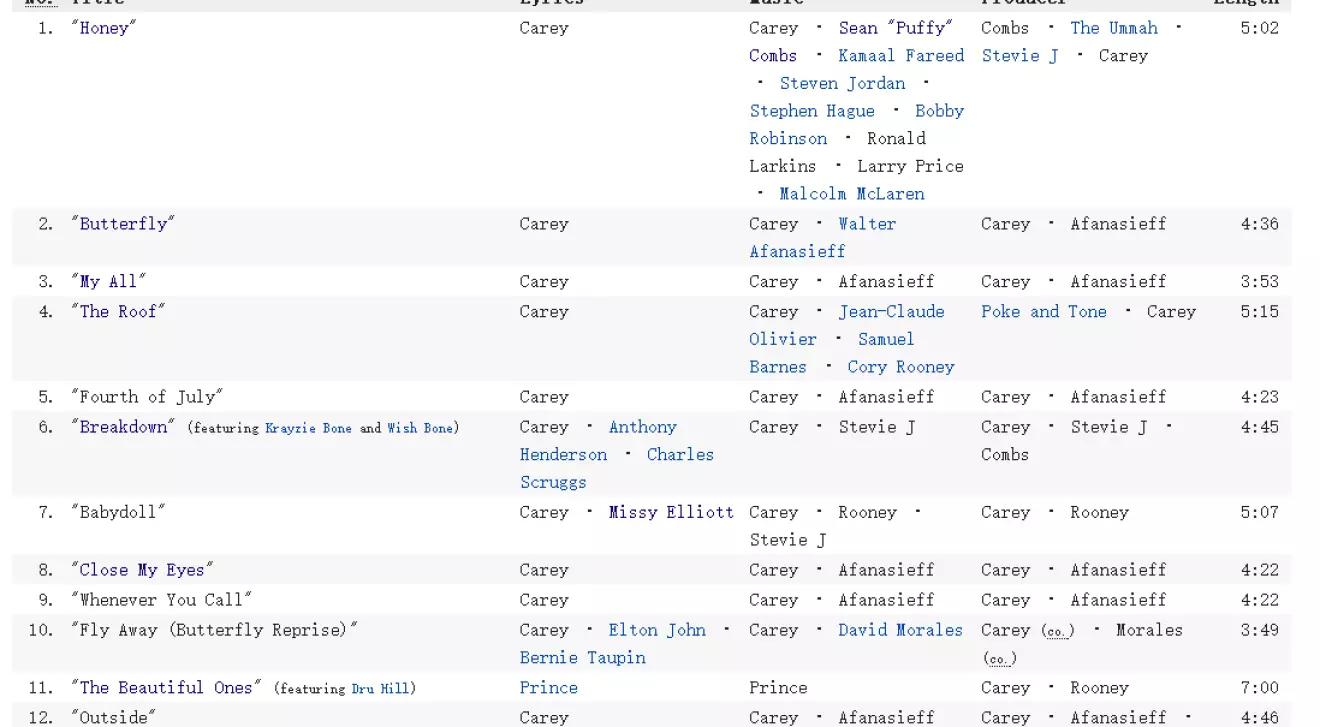Open the "Breakdown" title link

pyautogui.click(x=123, y=427)
